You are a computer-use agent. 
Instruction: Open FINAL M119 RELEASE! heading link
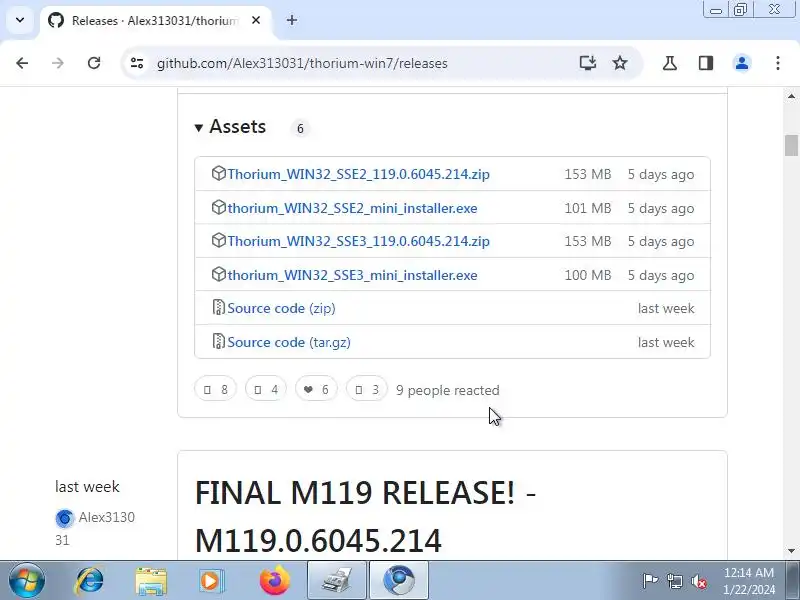[x=365, y=516]
